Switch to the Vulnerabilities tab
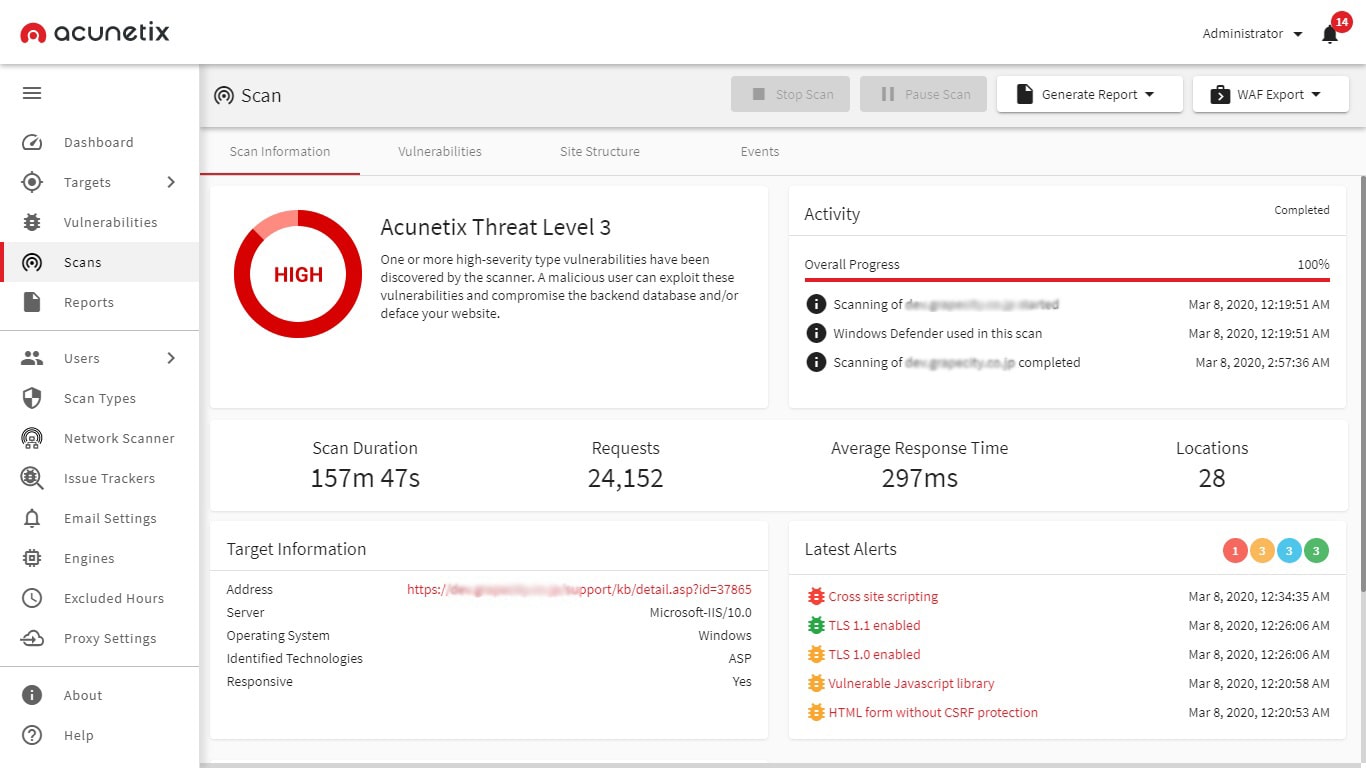Viewport: 1366px width, 768px height. point(440,152)
